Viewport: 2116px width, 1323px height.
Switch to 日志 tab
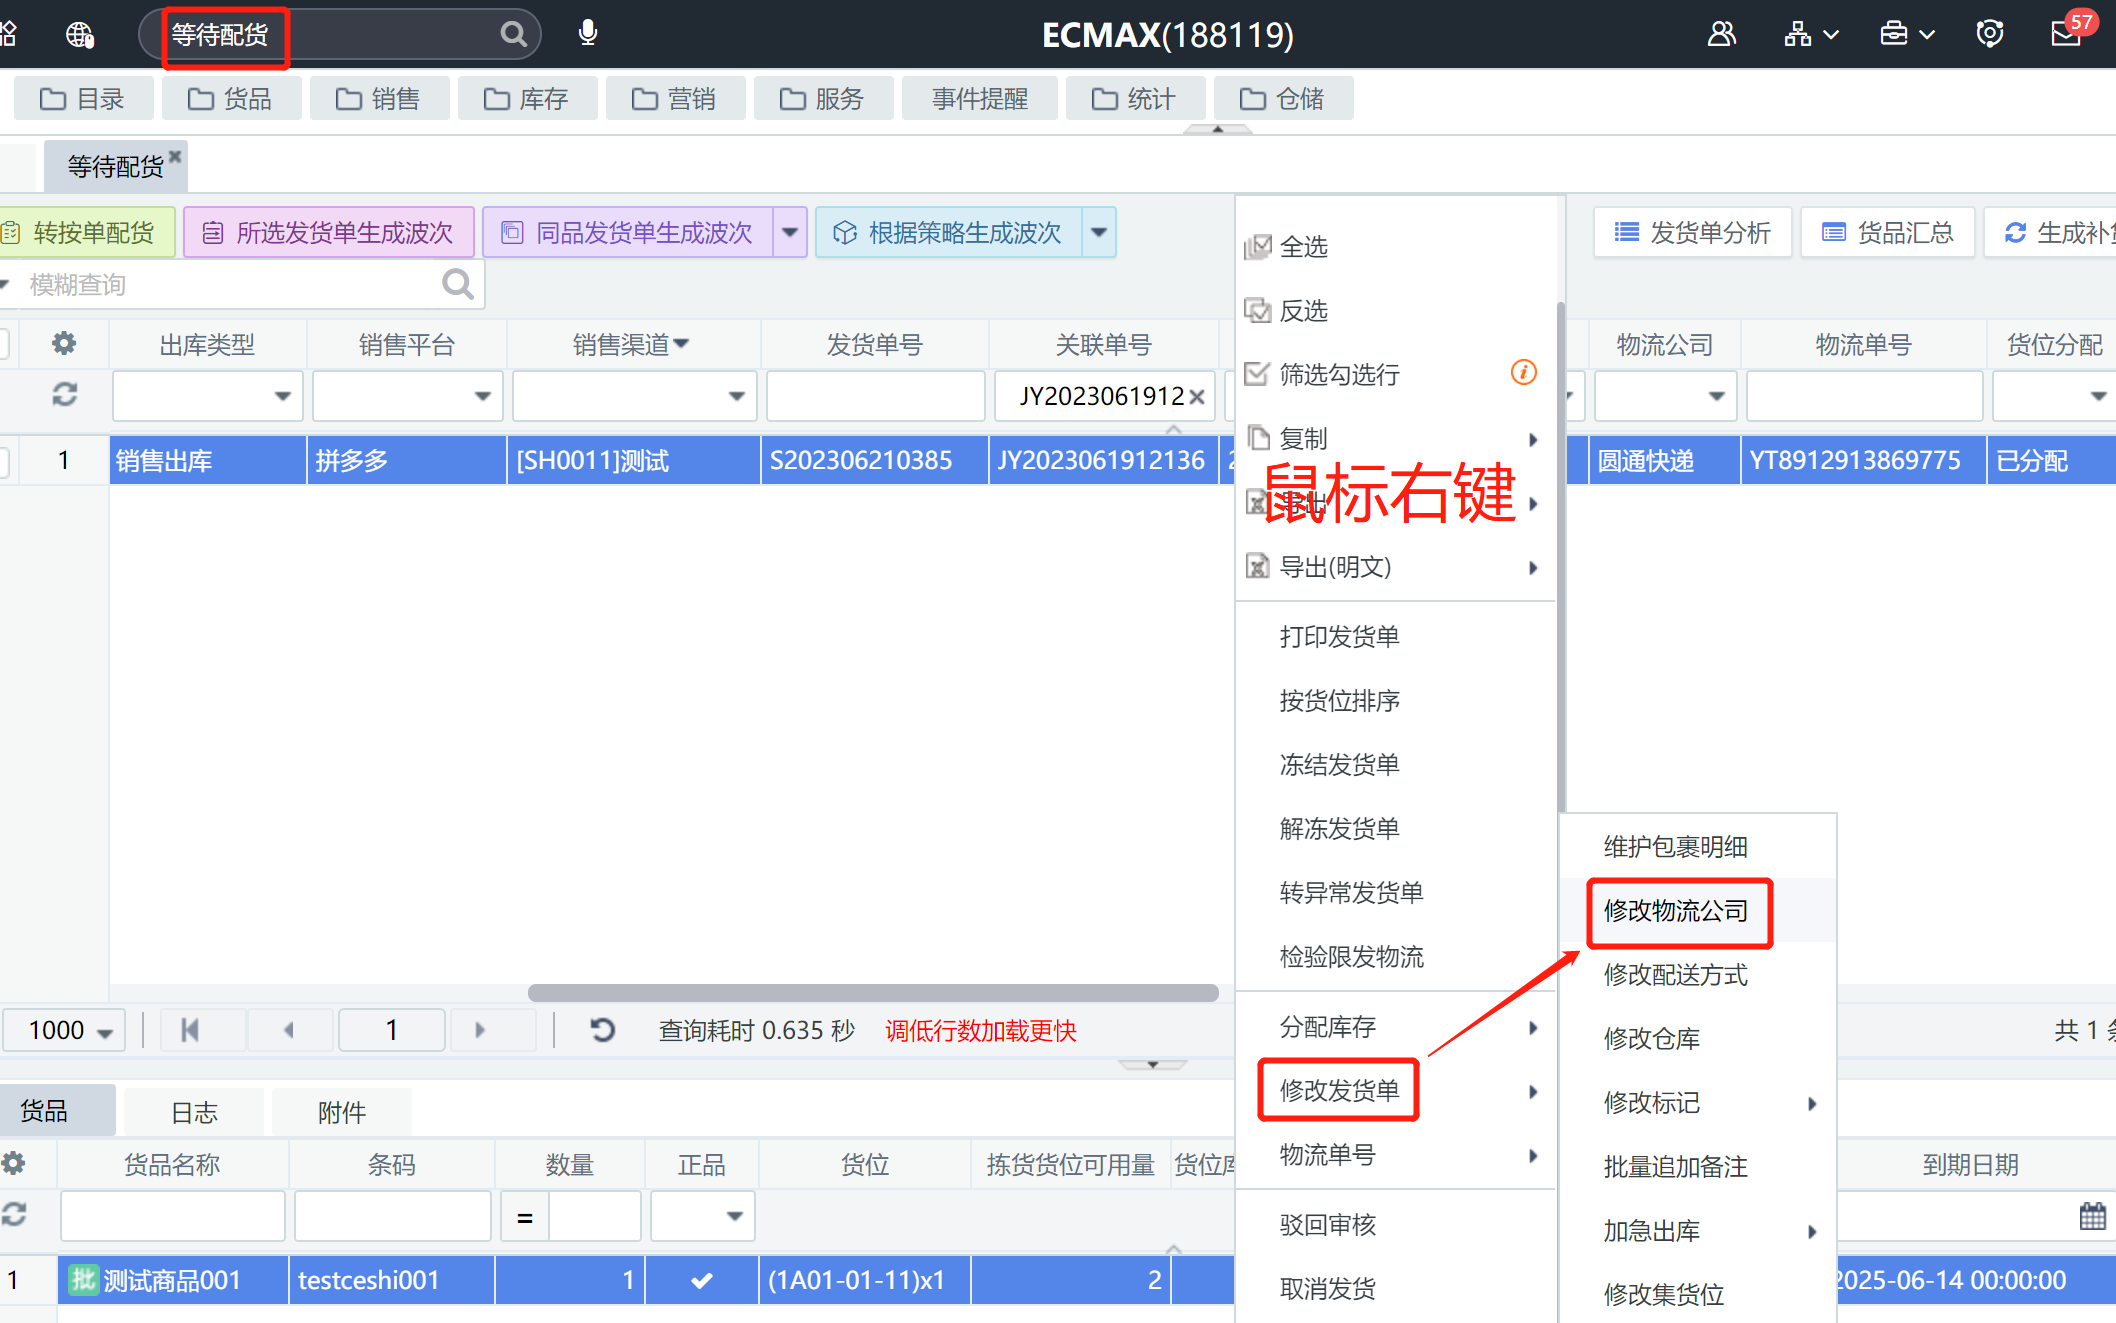[x=194, y=1112]
